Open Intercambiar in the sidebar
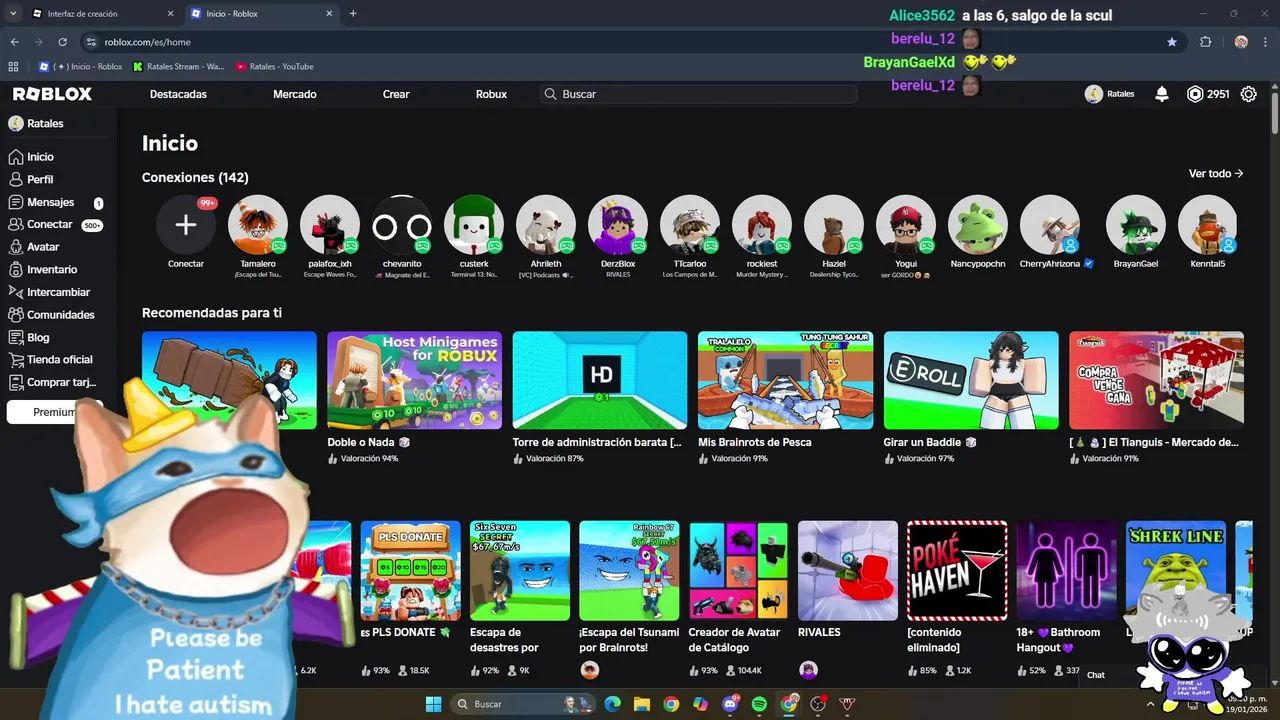 (58, 292)
